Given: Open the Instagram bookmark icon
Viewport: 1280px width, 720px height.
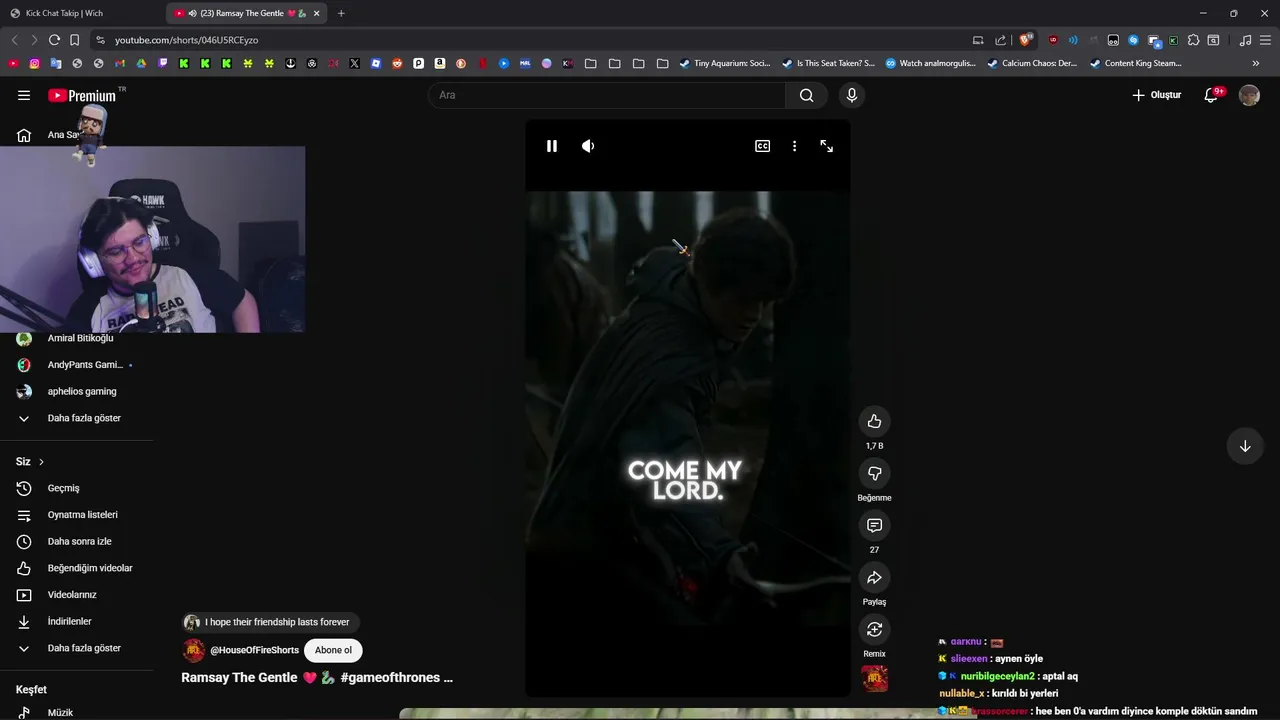Looking at the screenshot, I should point(34,63).
